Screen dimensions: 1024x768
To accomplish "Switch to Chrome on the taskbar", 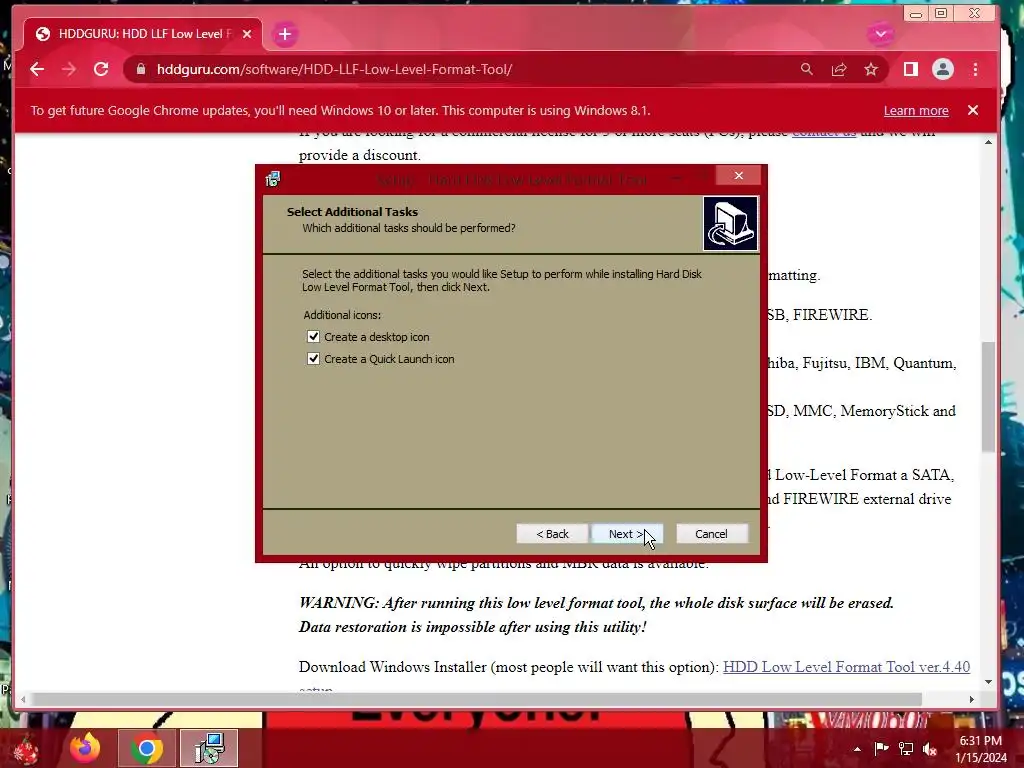I will pos(146,748).
